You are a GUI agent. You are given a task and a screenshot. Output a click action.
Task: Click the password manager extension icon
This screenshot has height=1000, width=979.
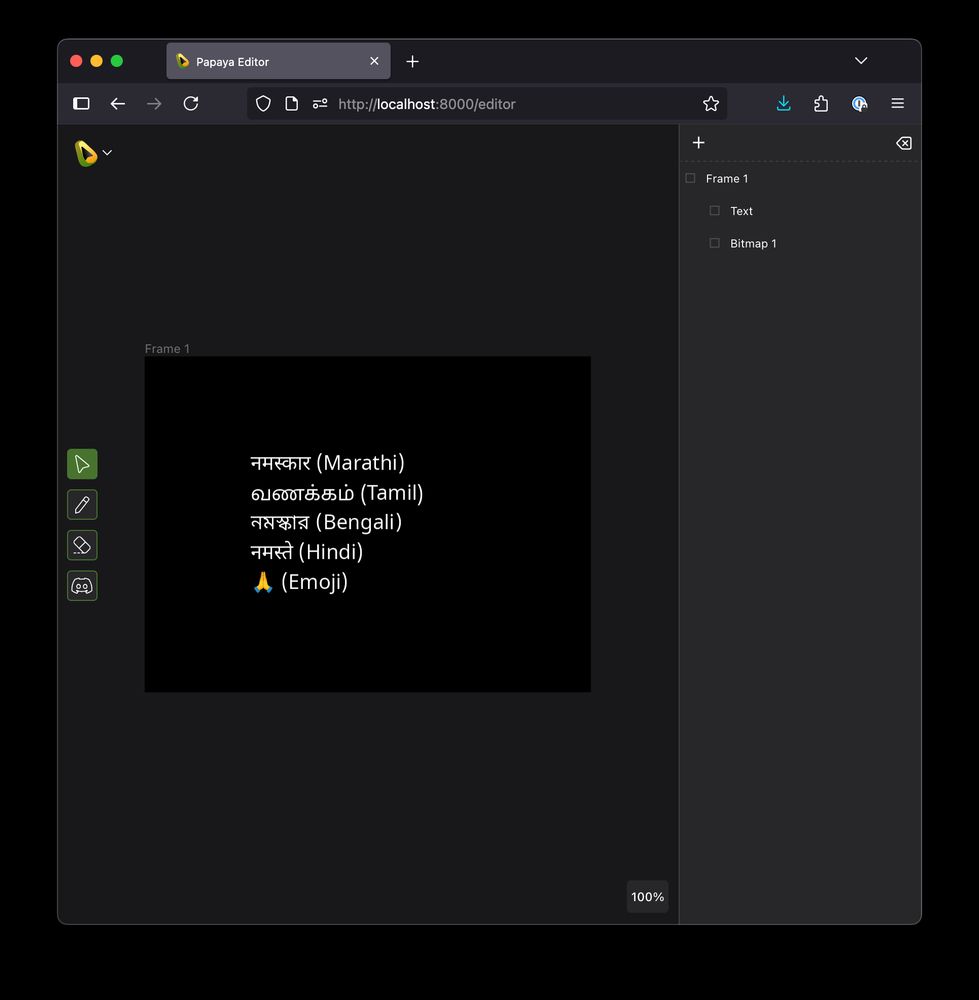(859, 103)
